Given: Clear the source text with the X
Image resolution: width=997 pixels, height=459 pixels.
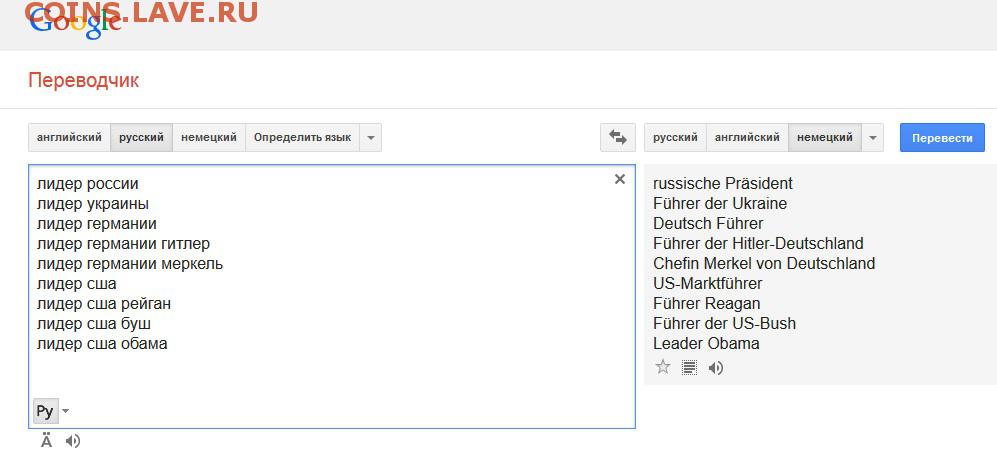Looking at the screenshot, I should (x=620, y=179).
